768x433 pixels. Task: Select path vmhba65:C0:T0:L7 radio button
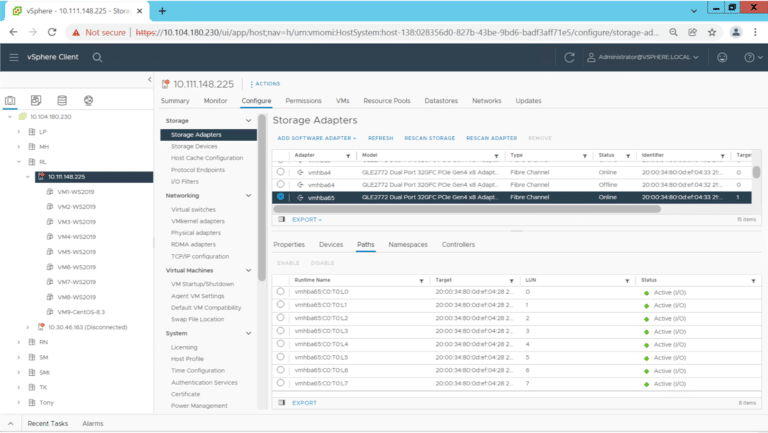(280, 383)
